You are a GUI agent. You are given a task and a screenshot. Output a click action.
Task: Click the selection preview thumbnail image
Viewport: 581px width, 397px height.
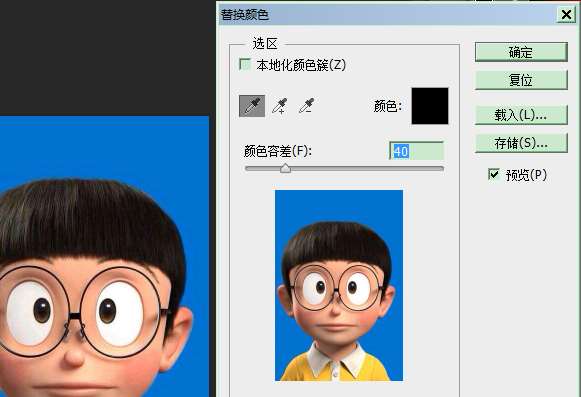pos(339,285)
